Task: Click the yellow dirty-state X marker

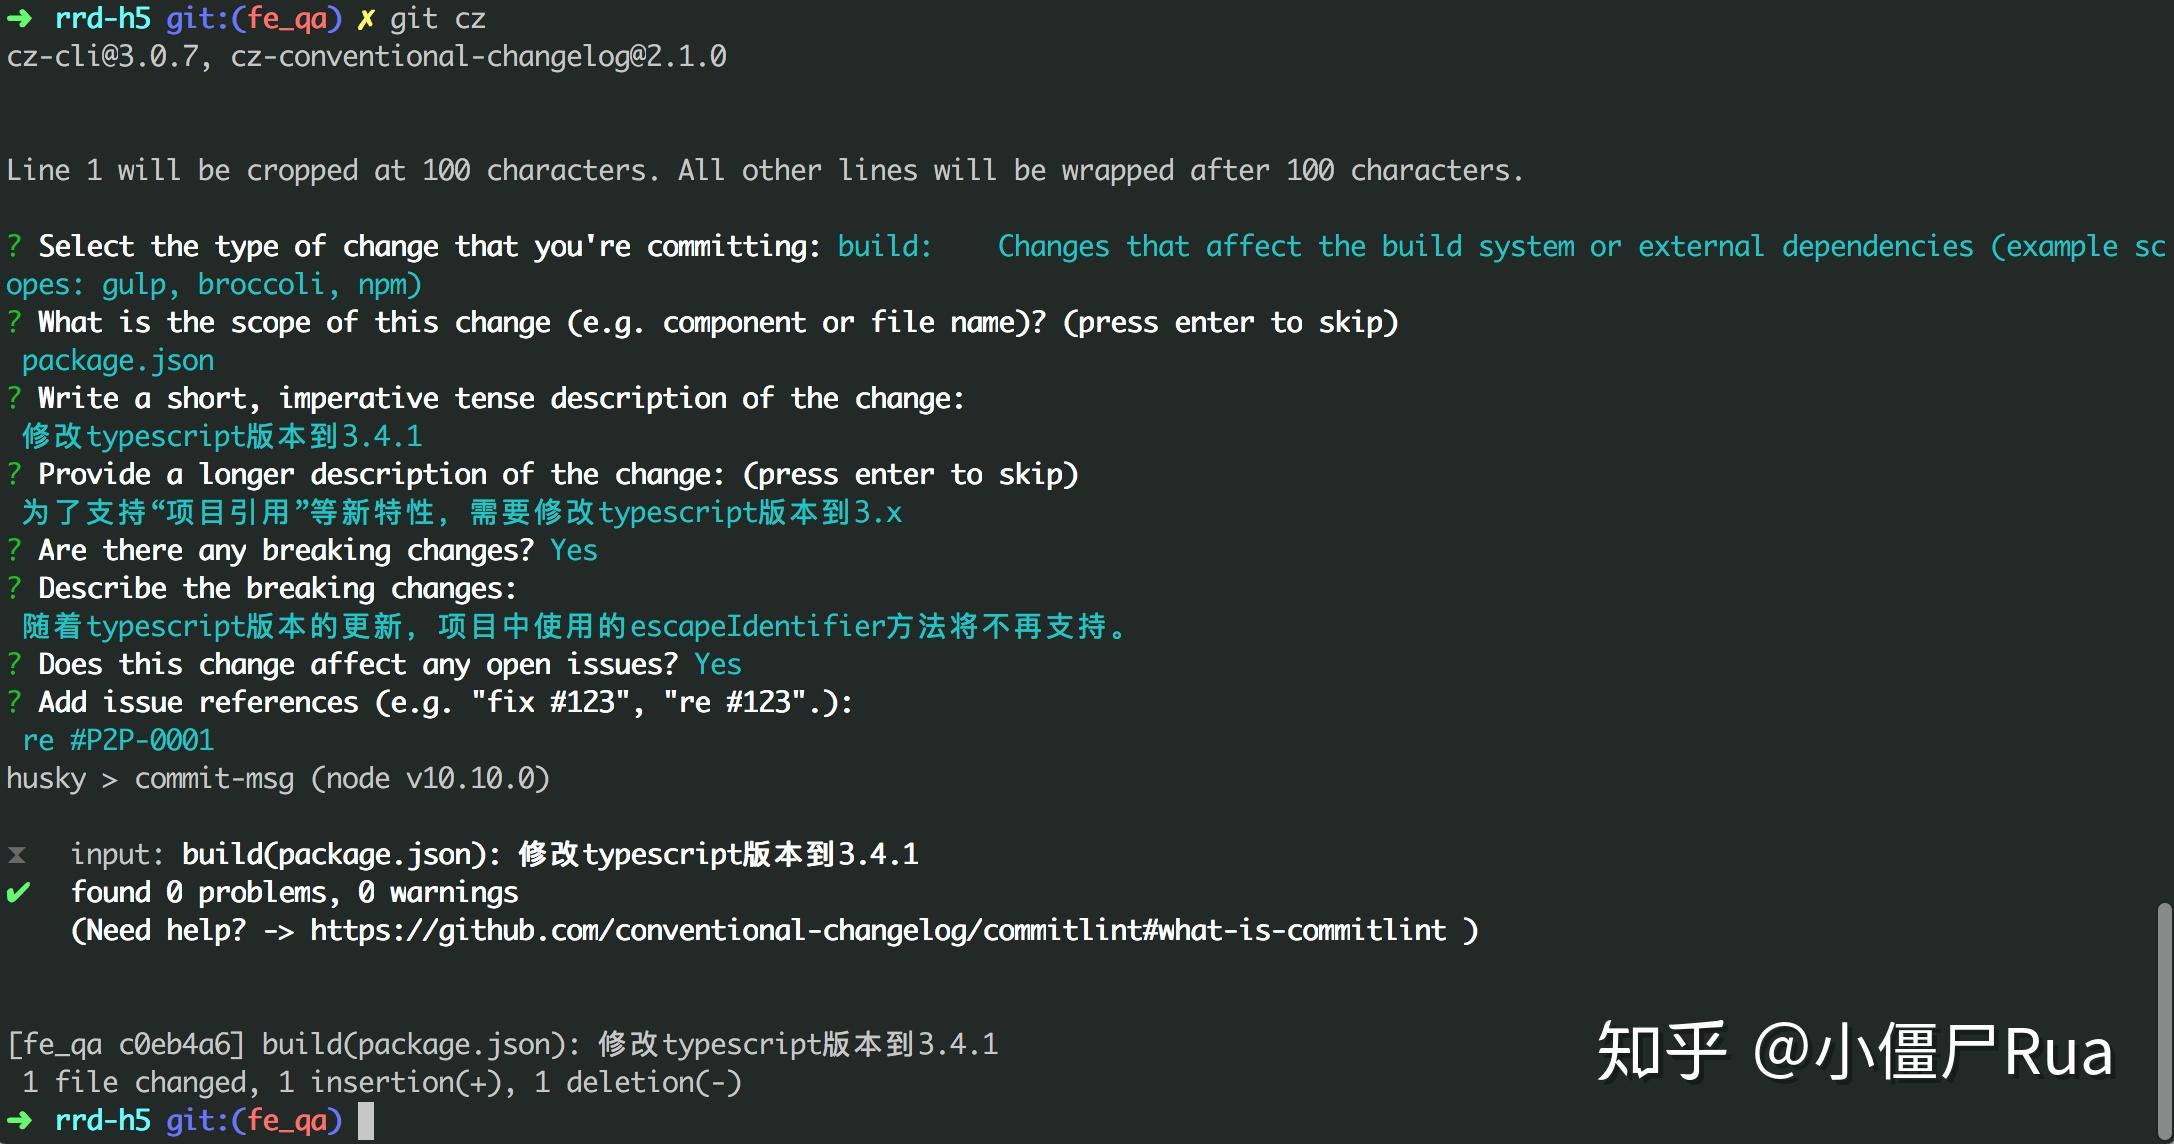Action: point(366,19)
